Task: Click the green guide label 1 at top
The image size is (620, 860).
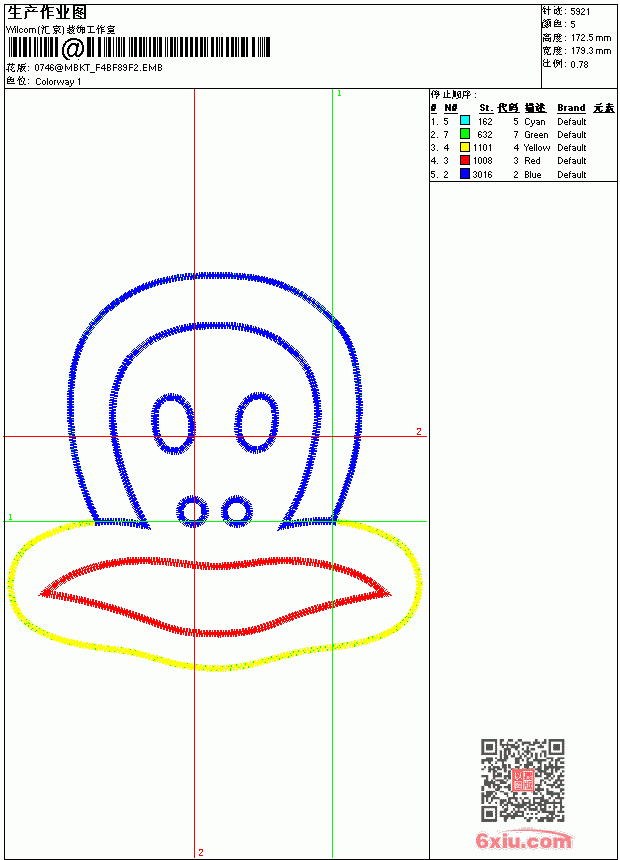Action: pos(339,93)
